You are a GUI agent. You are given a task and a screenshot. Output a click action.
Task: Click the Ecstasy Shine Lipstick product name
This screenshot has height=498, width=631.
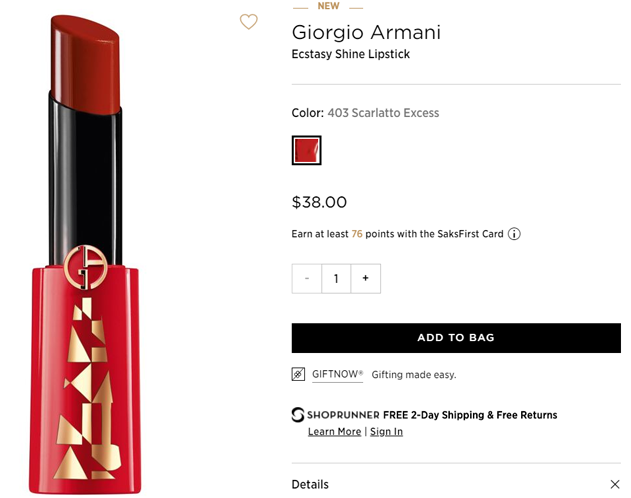coord(351,54)
